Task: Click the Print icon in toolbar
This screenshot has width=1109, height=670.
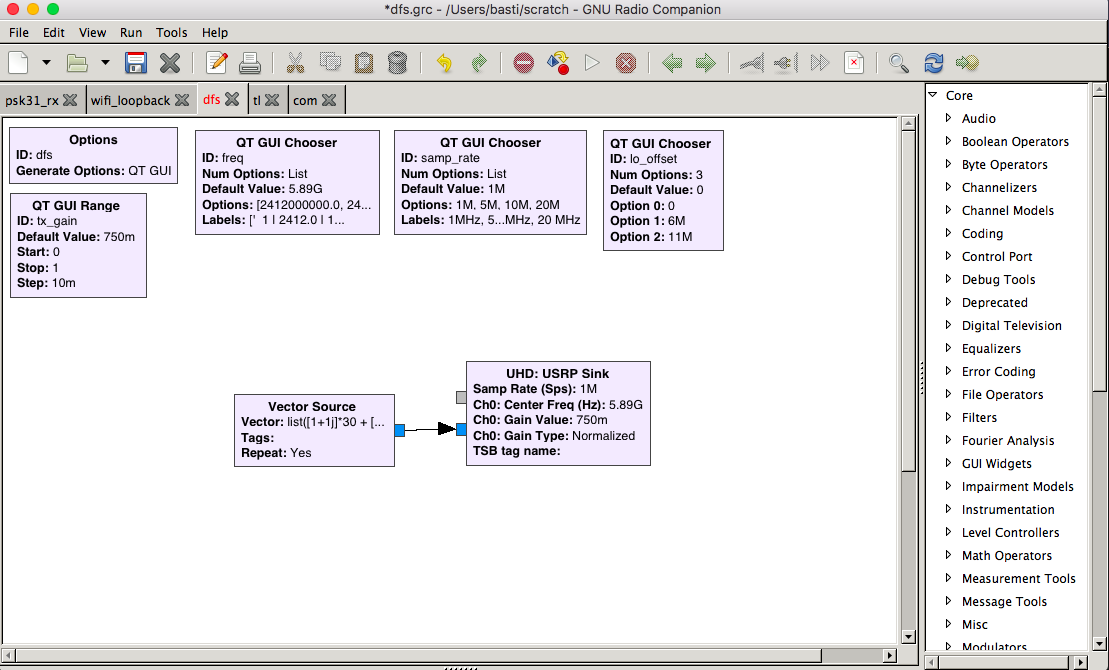Action: (x=250, y=63)
